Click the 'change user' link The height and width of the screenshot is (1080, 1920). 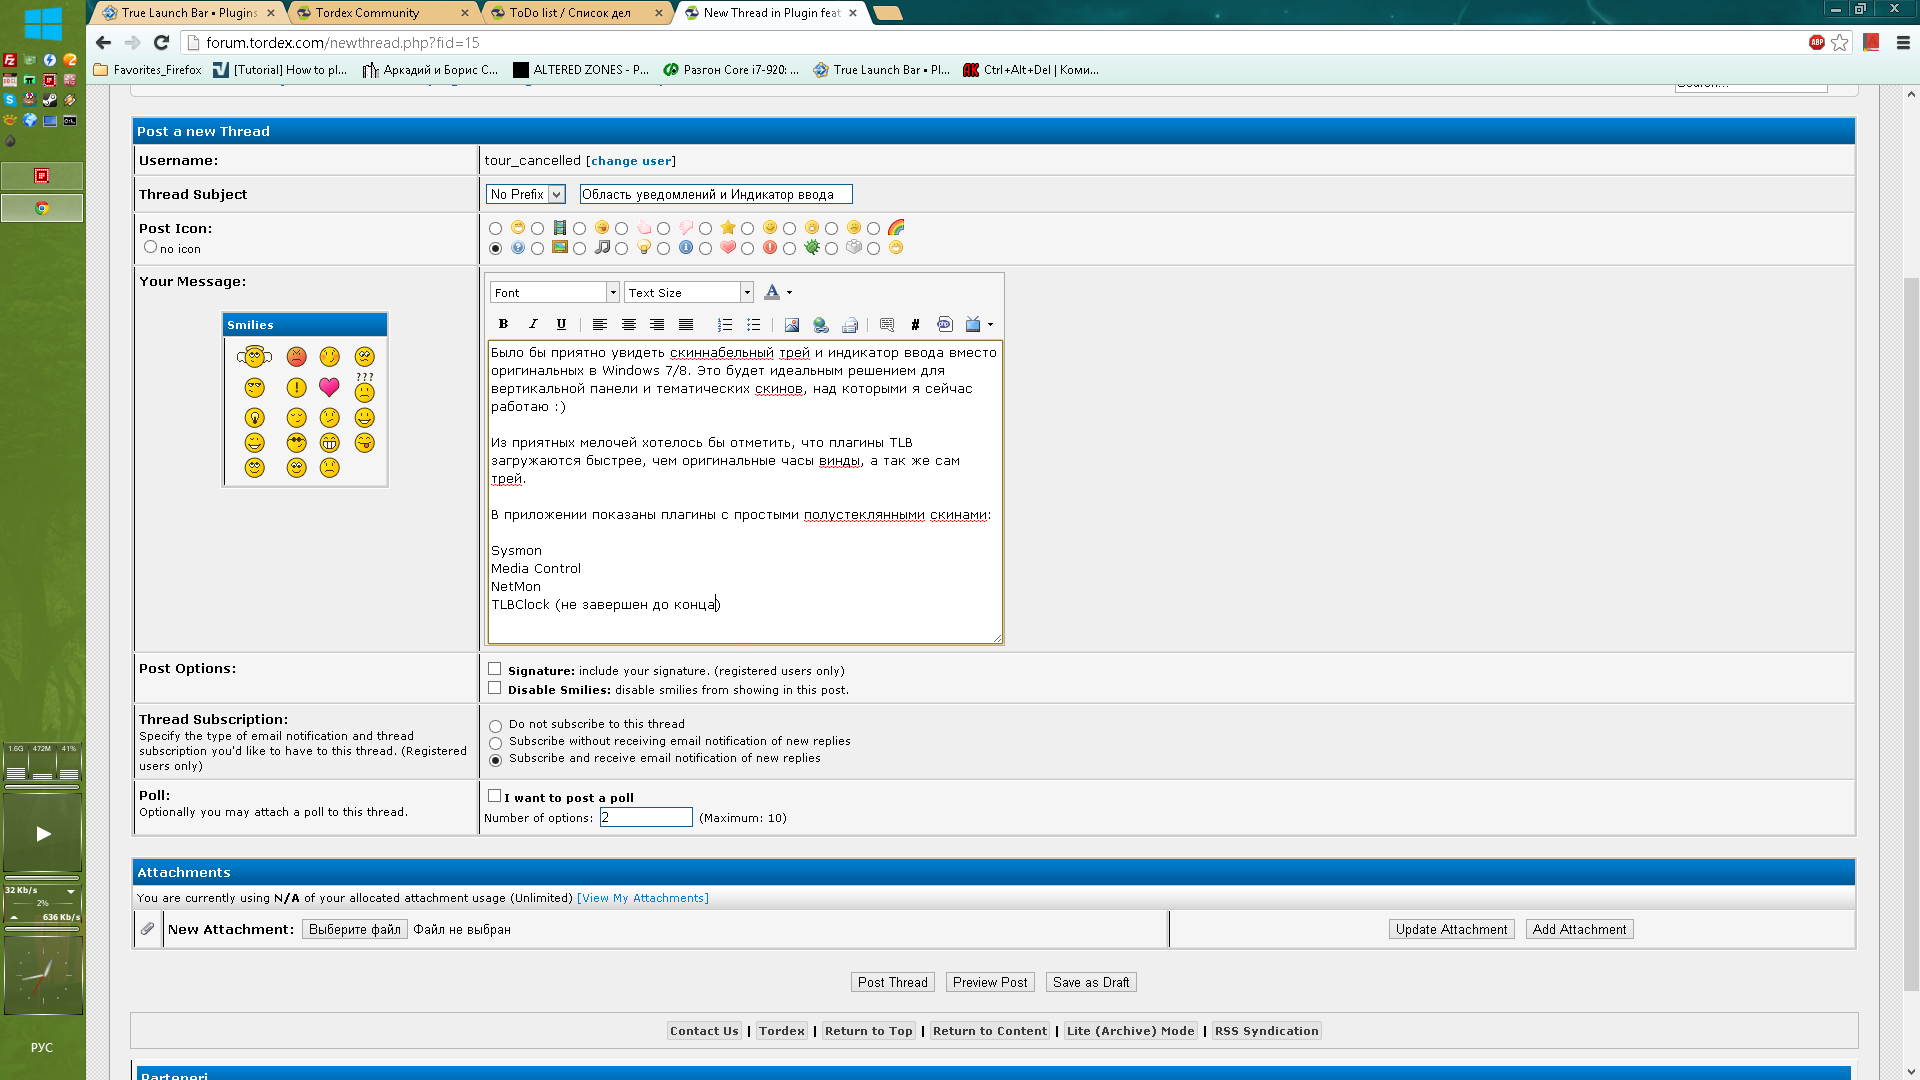(631, 161)
